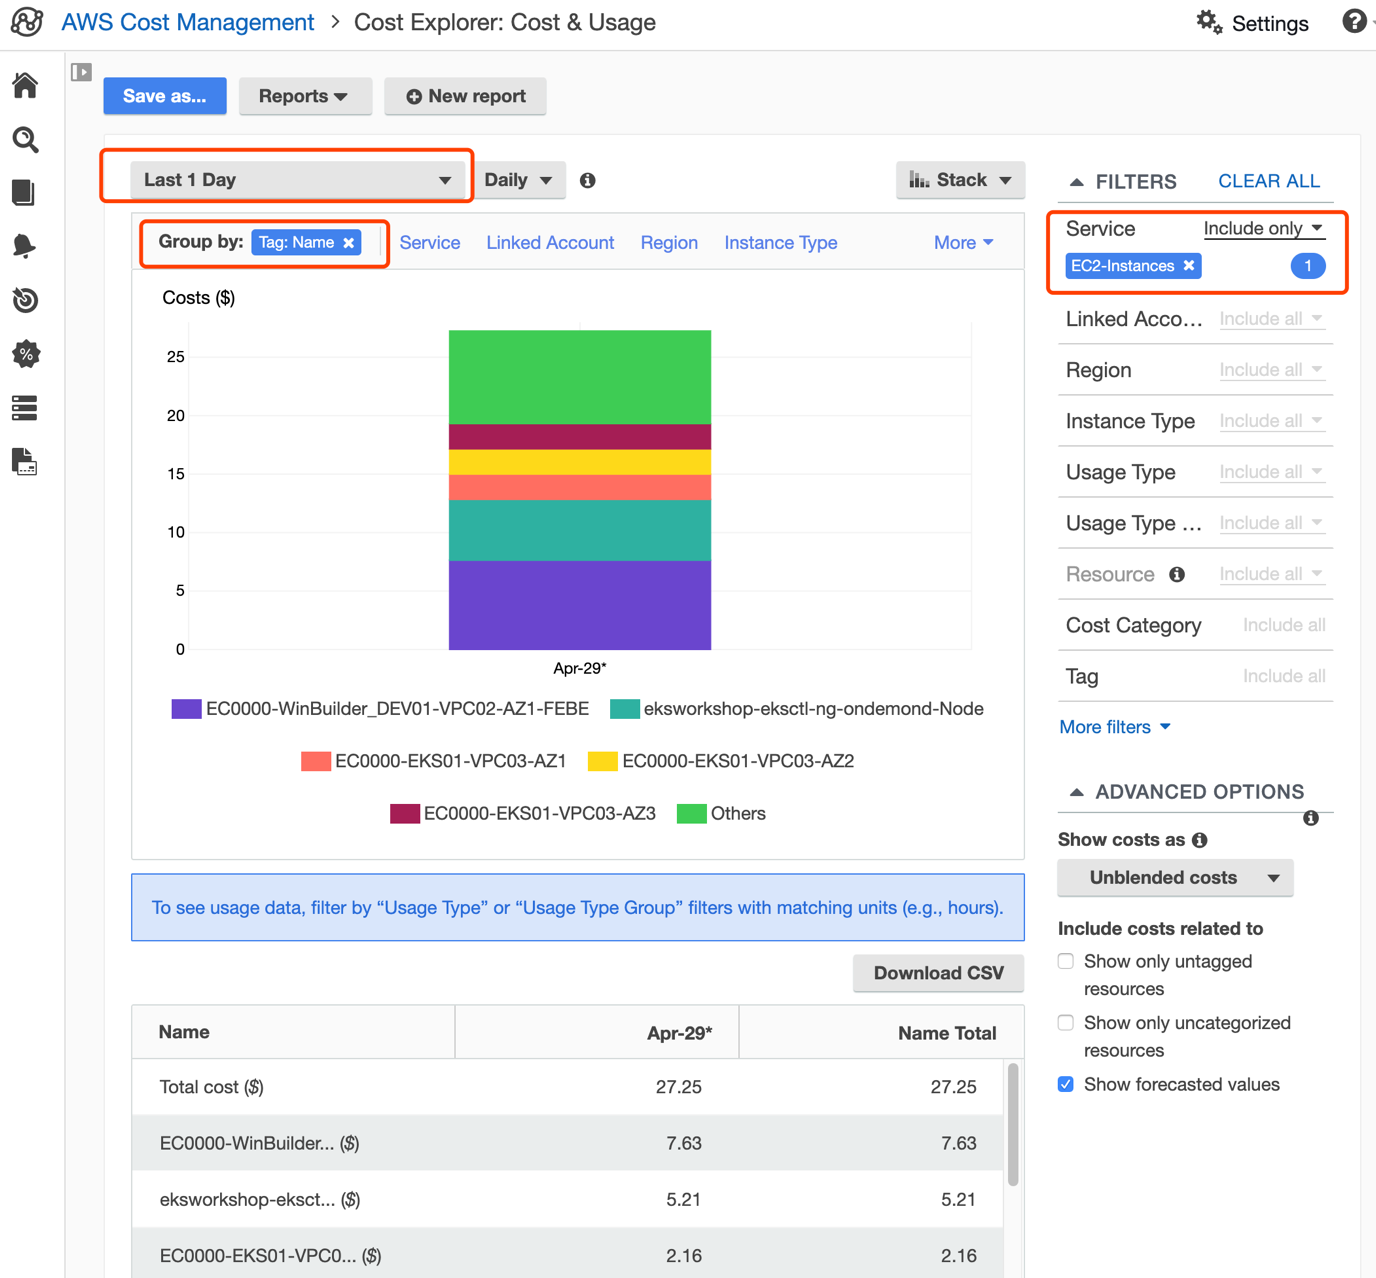
Task: Click the EC0000-WinBuilder... ($) row
Action: 568,1143
